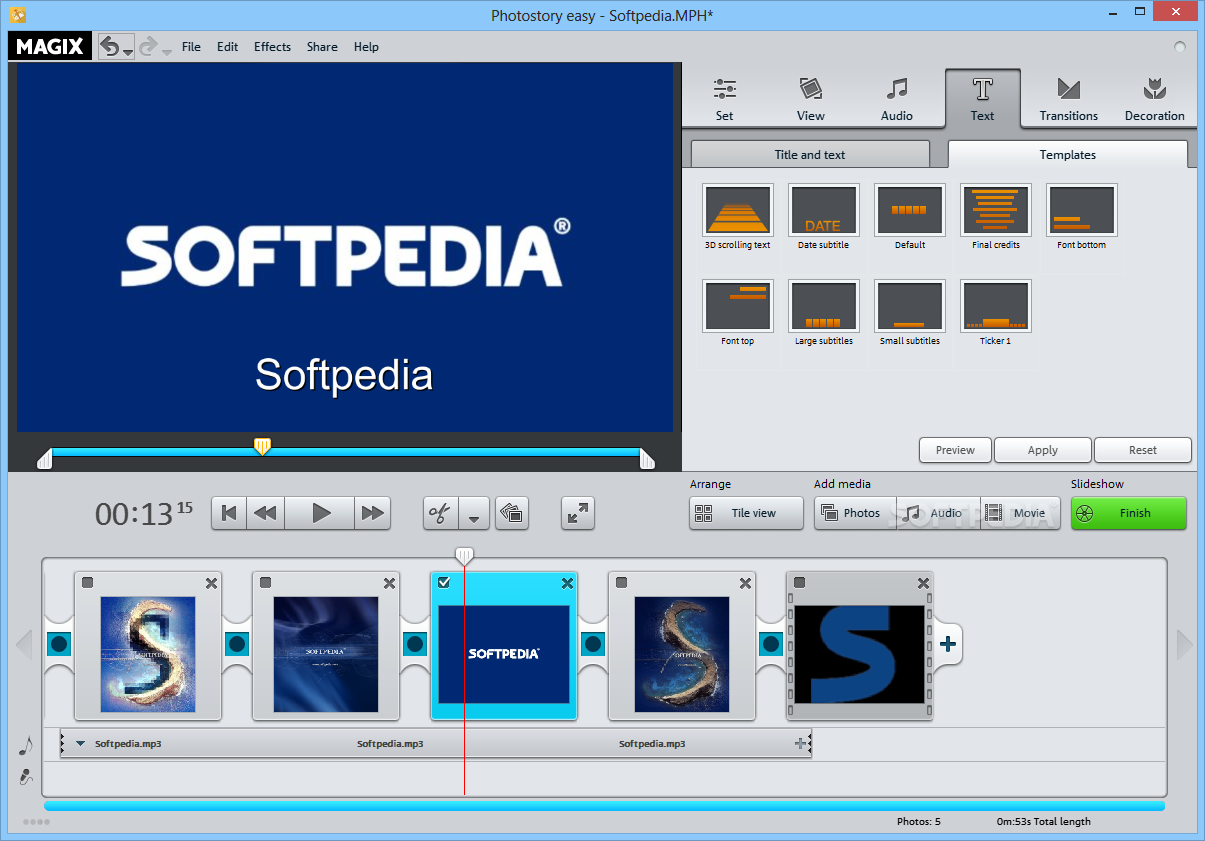Uncheck the selected Softpedia slide checkbox
Image resolution: width=1205 pixels, height=841 pixels.
click(x=444, y=583)
